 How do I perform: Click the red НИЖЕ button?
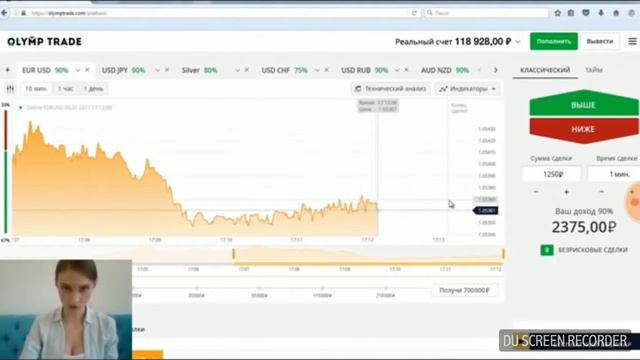pos(584,130)
